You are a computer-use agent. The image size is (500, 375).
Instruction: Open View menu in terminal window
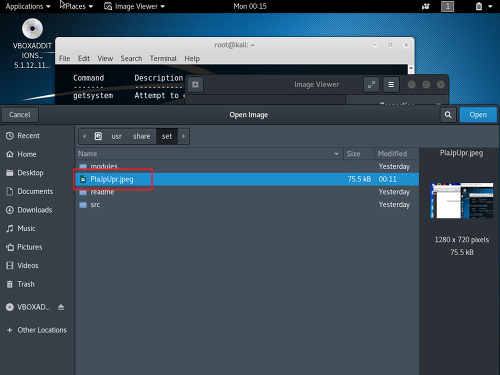(x=105, y=59)
